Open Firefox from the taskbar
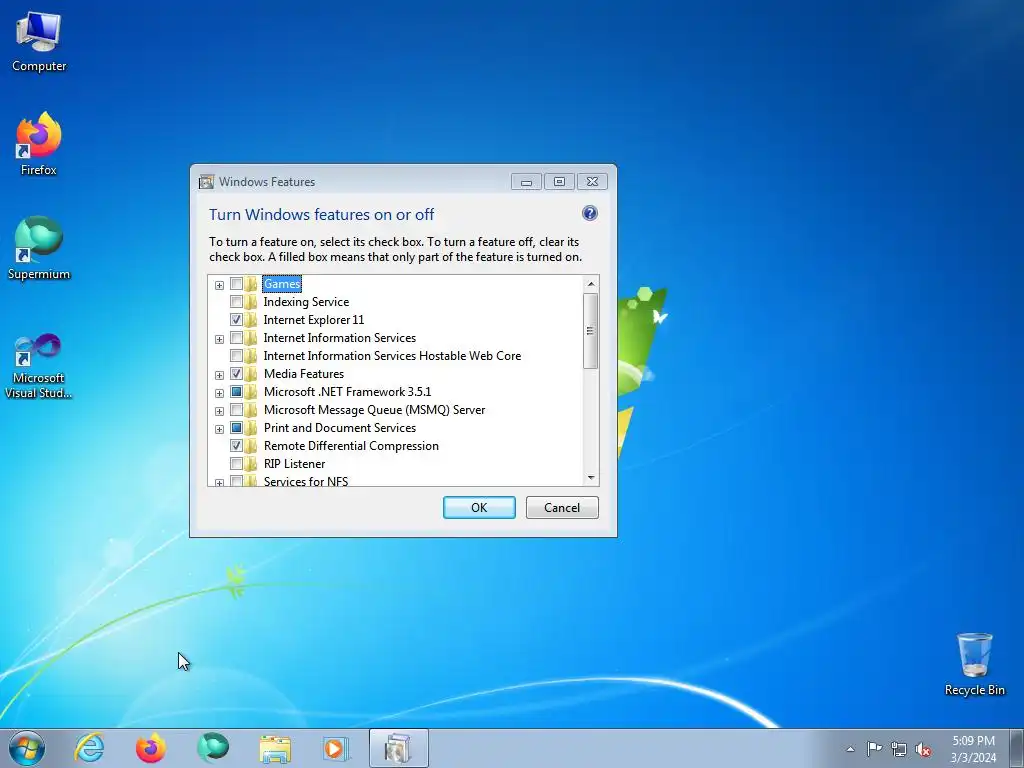 (x=151, y=748)
